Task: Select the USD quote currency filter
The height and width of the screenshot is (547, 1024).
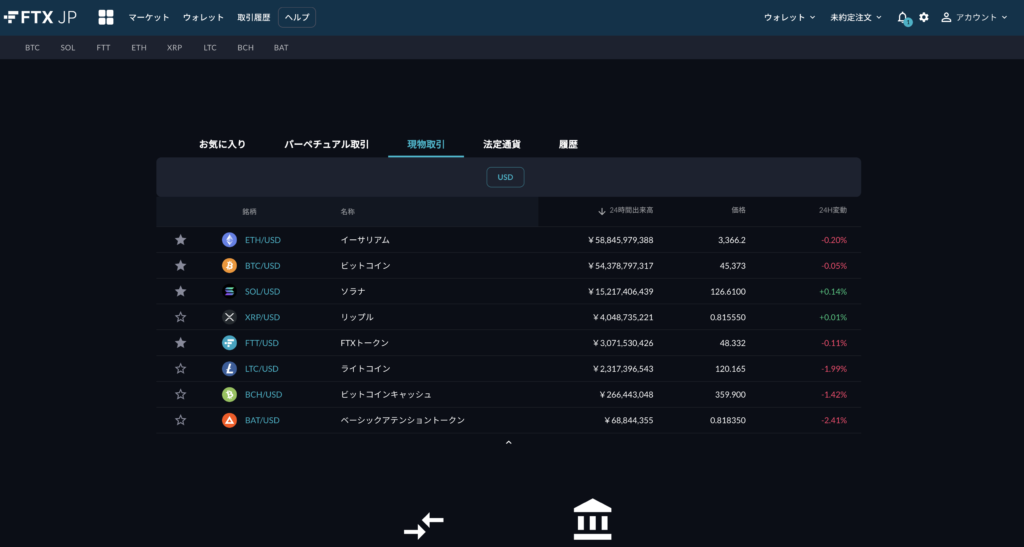Action: tap(505, 177)
